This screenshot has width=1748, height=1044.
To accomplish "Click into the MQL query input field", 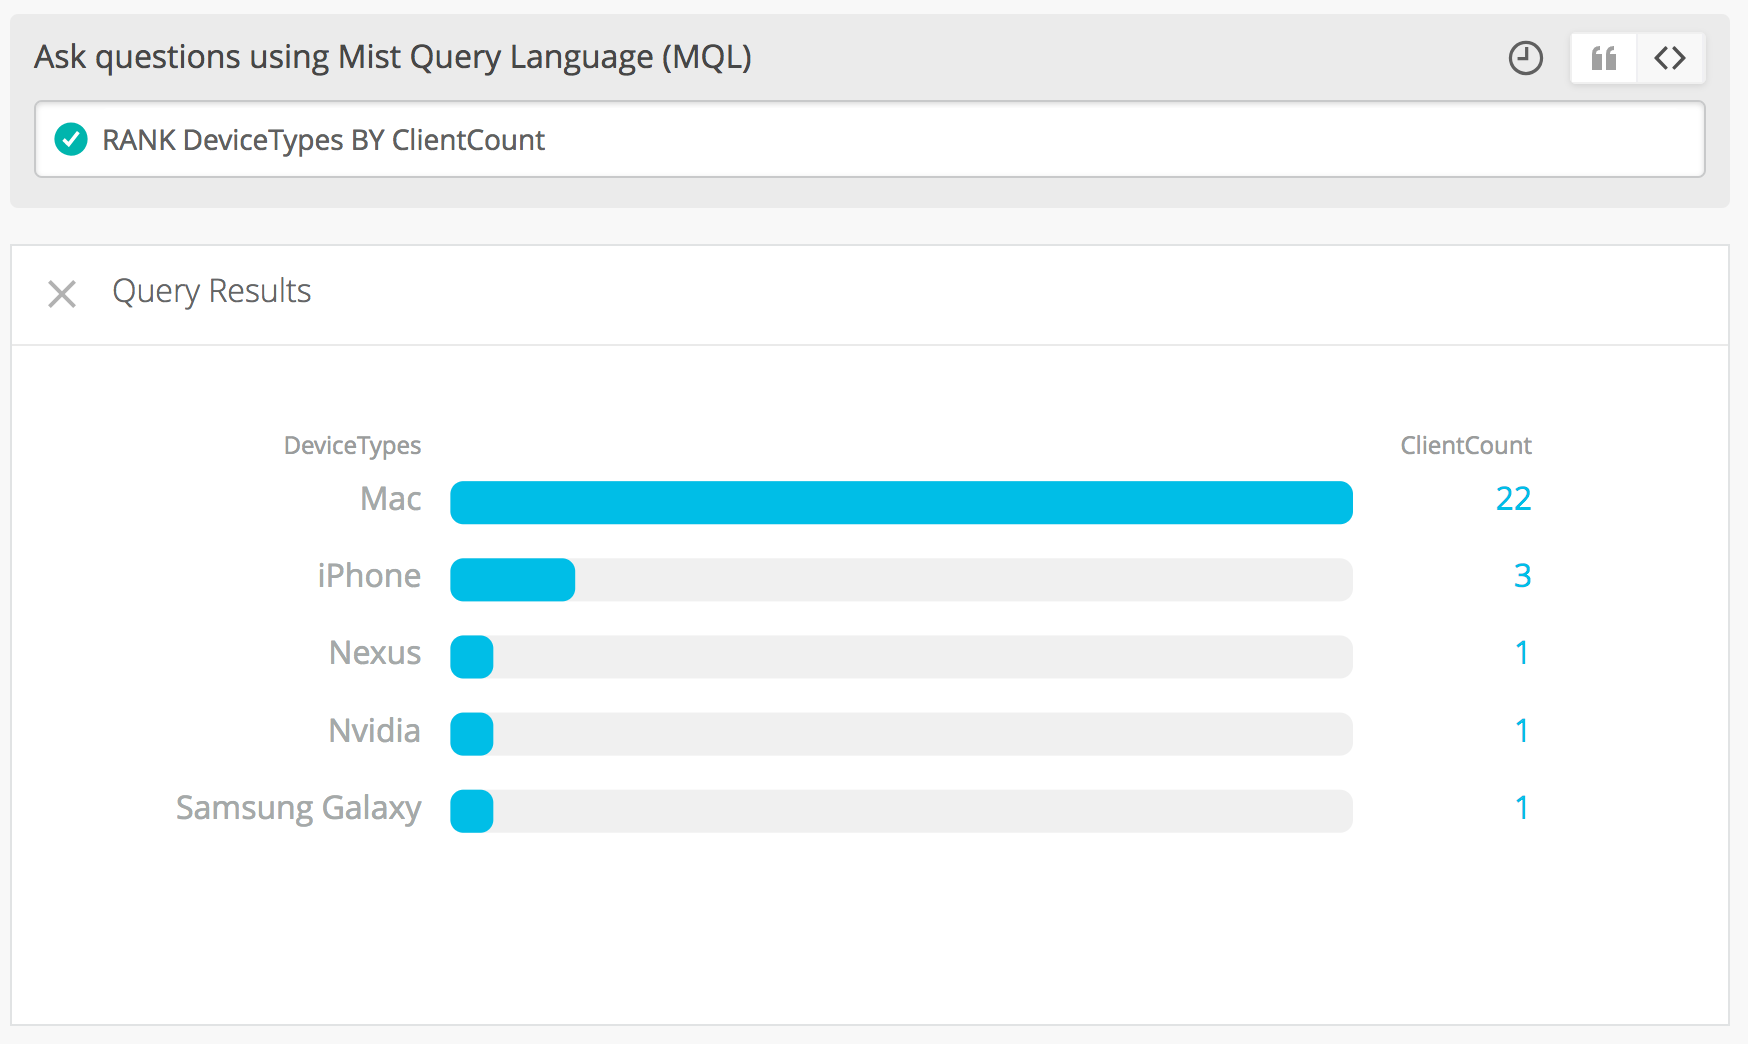I will pos(900,139).
